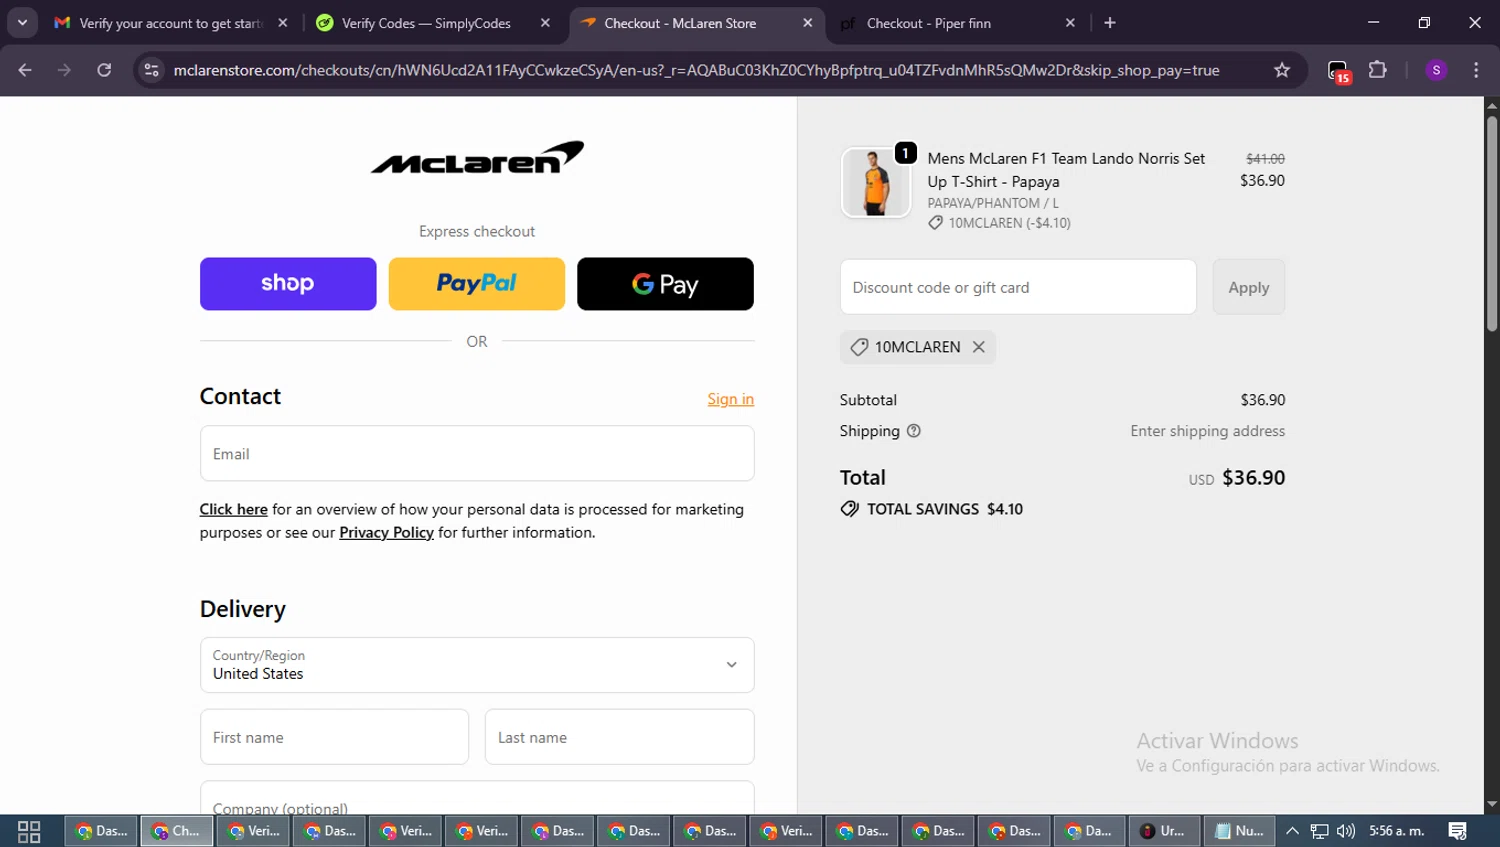The width and height of the screenshot is (1500, 847).
Task: Click the $36.90 Total amount
Action: pos(1254,478)
